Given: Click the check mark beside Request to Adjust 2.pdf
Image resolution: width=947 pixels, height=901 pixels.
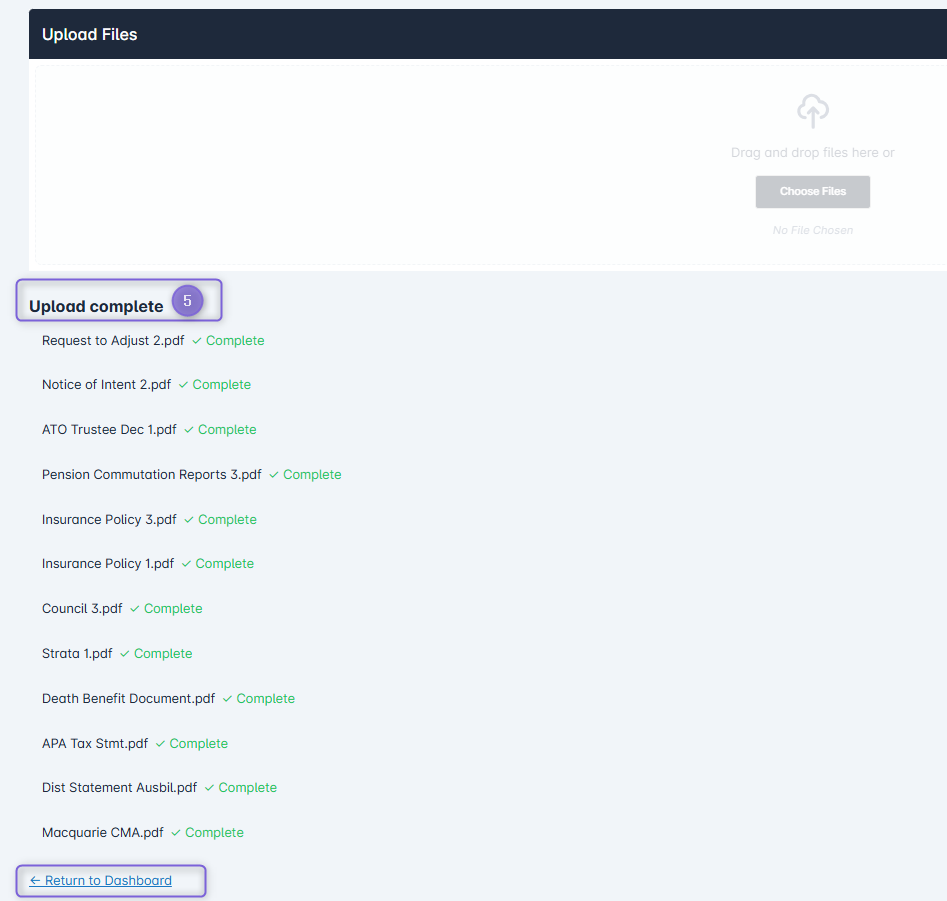Looking at the screenshot, I should (196, 341).
